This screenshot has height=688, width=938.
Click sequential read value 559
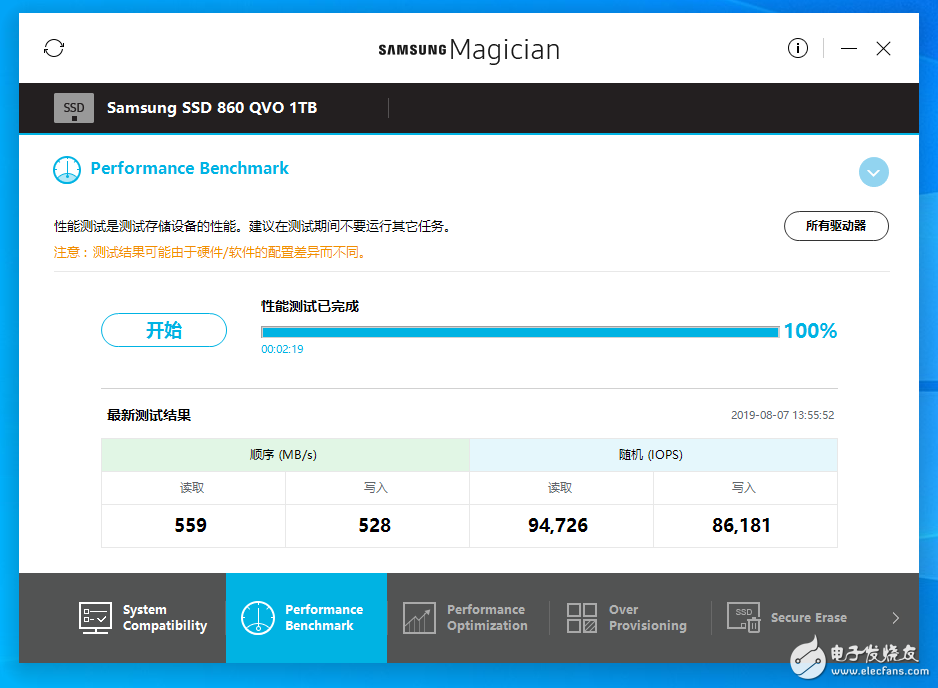click(x=191, y=525)
